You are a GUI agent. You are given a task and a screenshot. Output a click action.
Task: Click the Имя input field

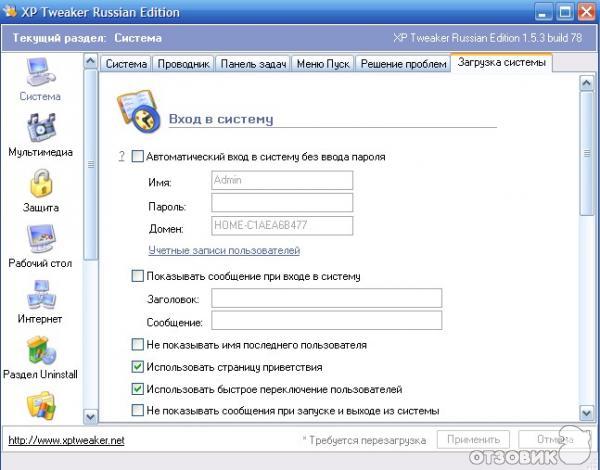pos(282,180)
